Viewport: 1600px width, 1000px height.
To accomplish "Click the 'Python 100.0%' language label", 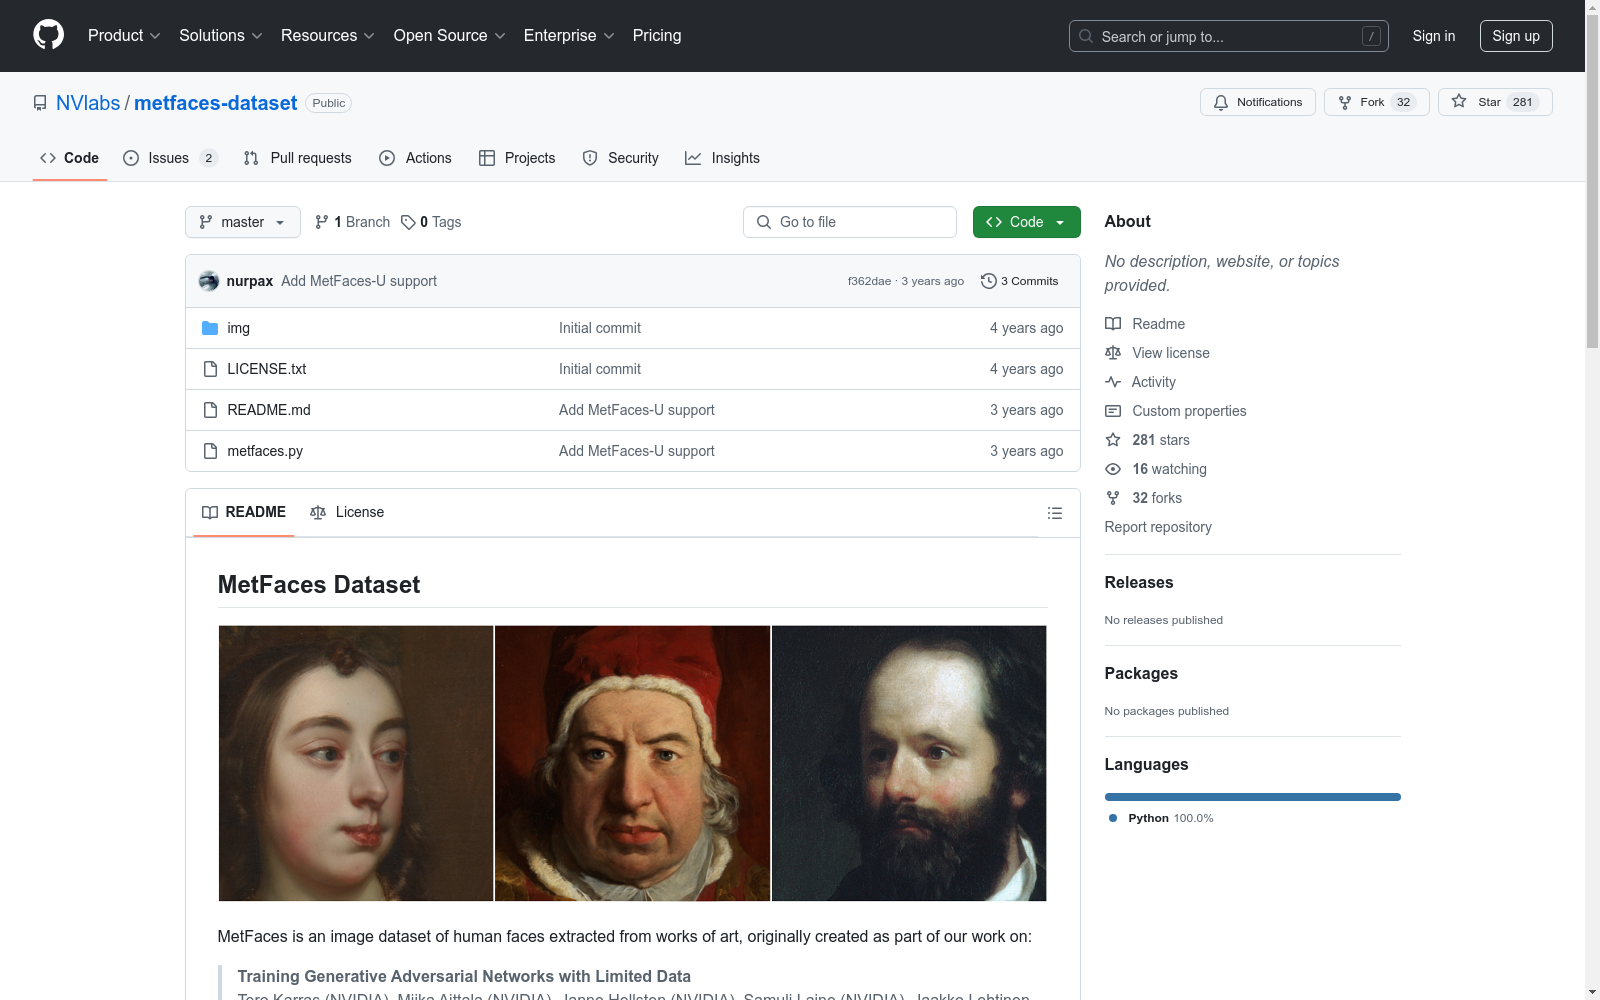I will pyautogui.click(x=1171, y=818).
